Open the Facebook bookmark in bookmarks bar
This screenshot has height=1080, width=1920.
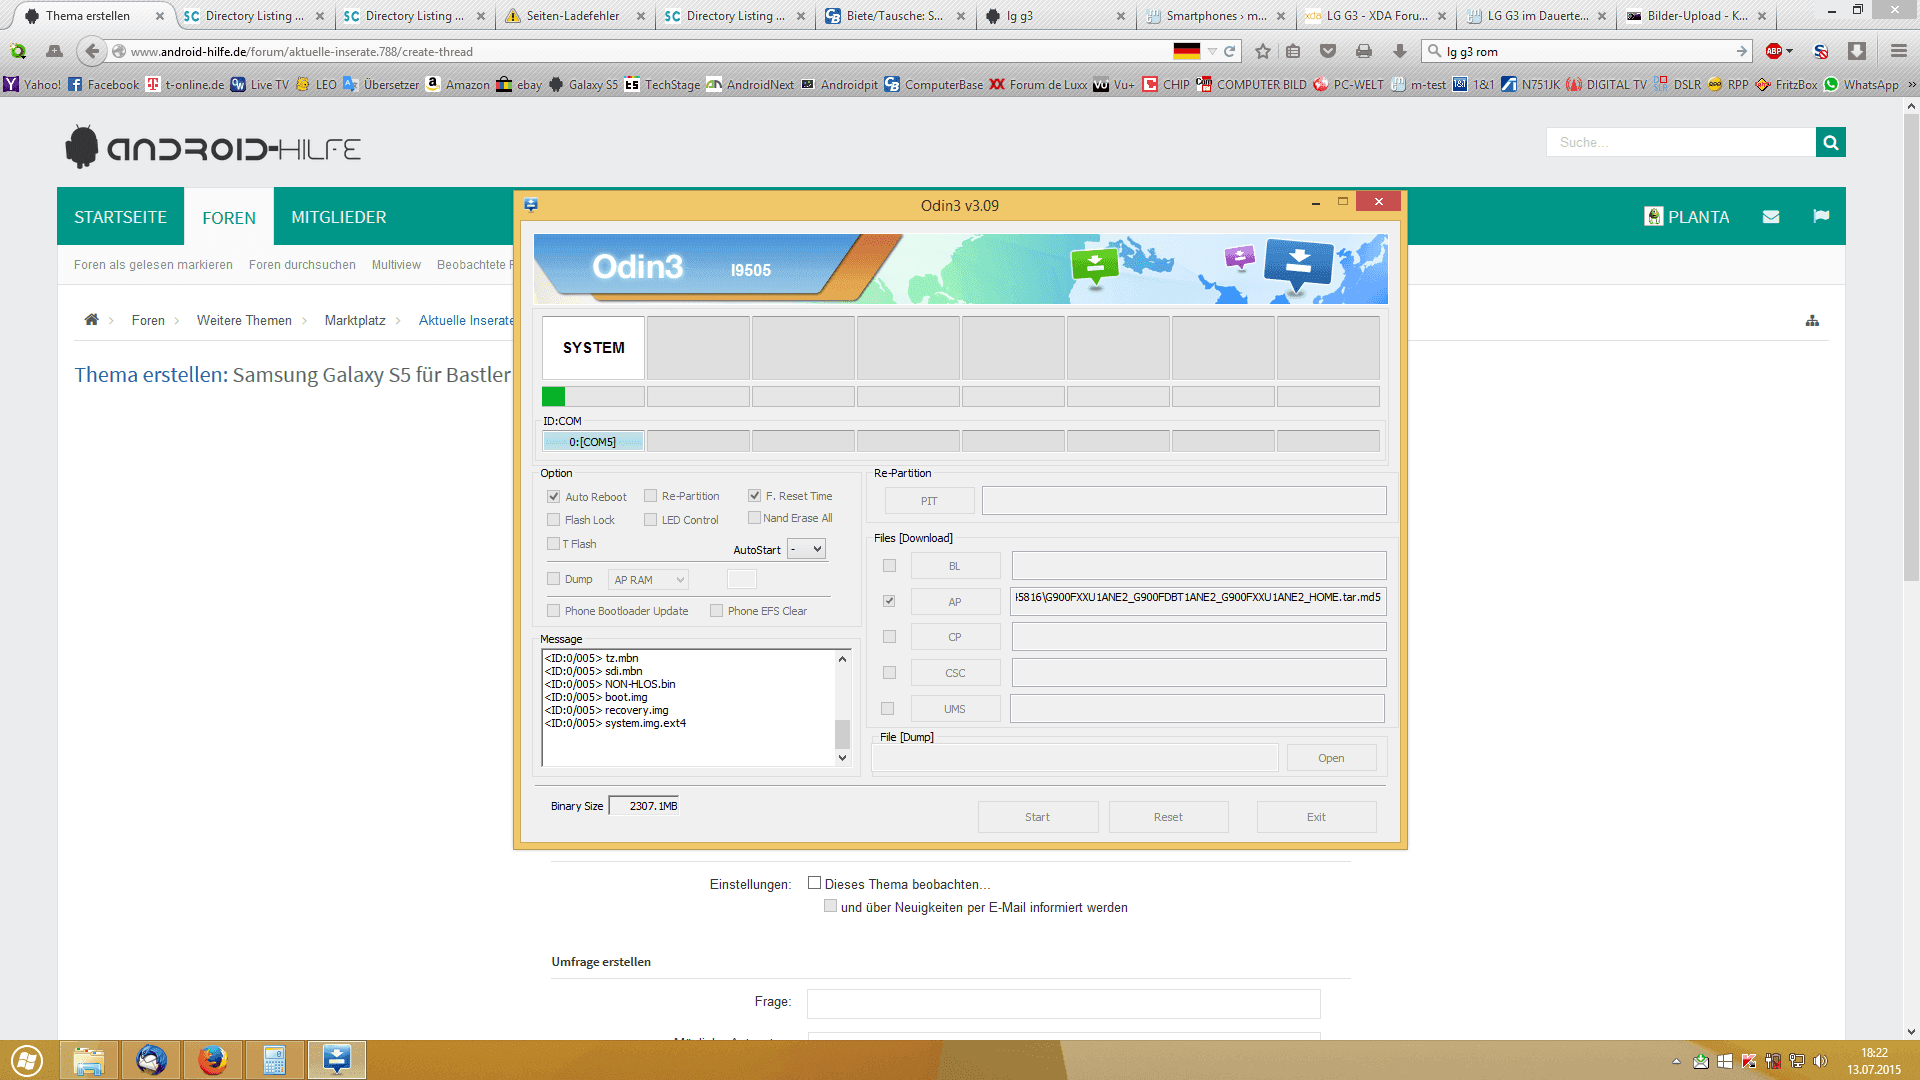[x=104, y=85]
